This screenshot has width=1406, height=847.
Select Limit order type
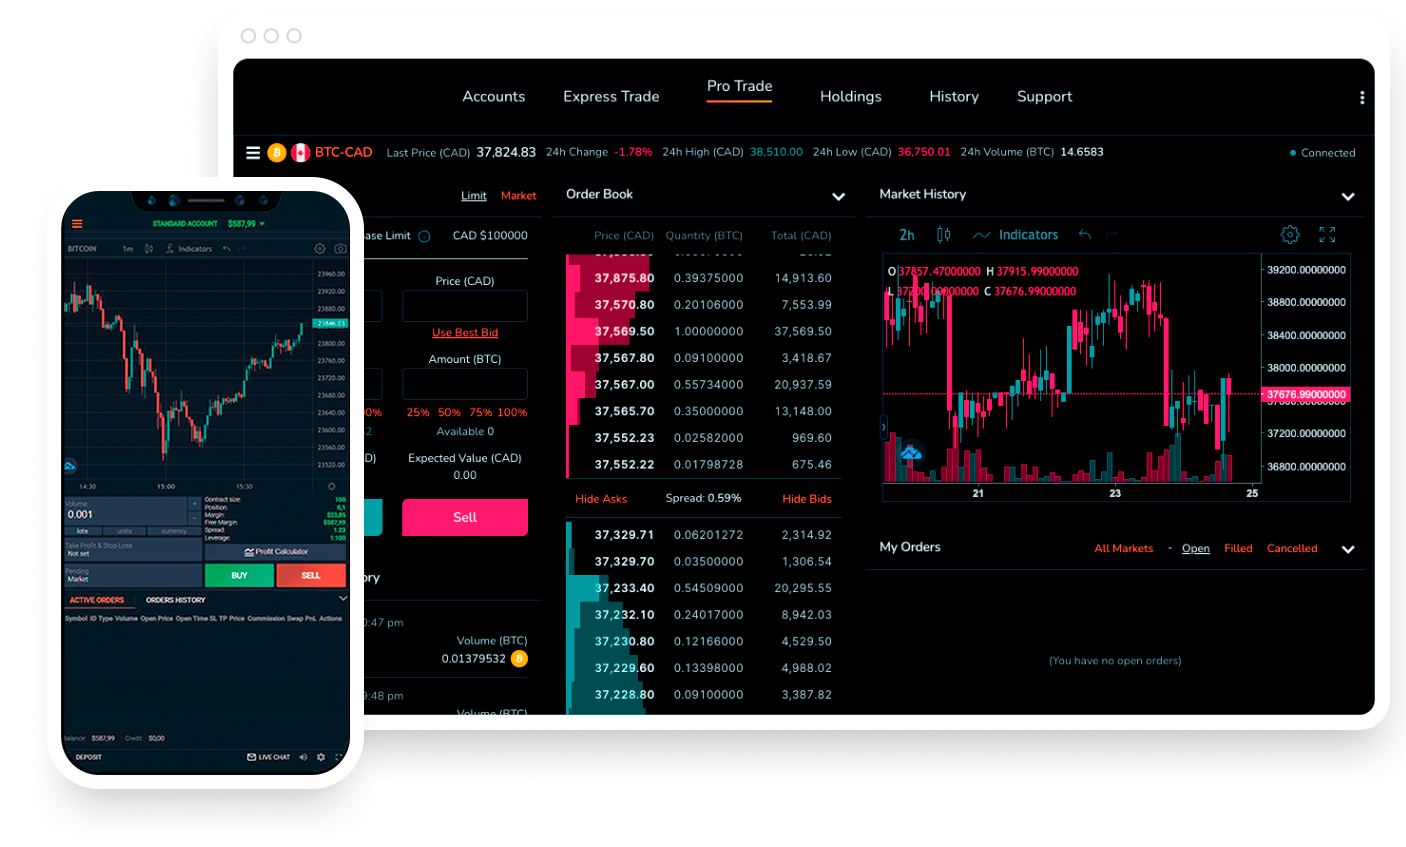point(474,196)
